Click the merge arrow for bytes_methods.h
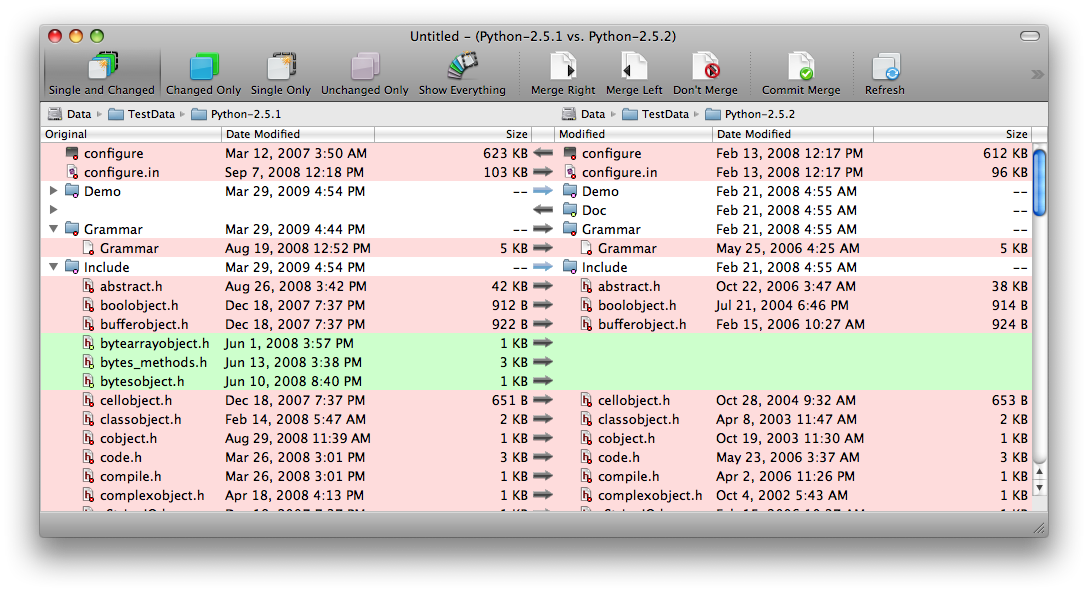This screenshot has height=592, width=1088. tap(543, 362)
